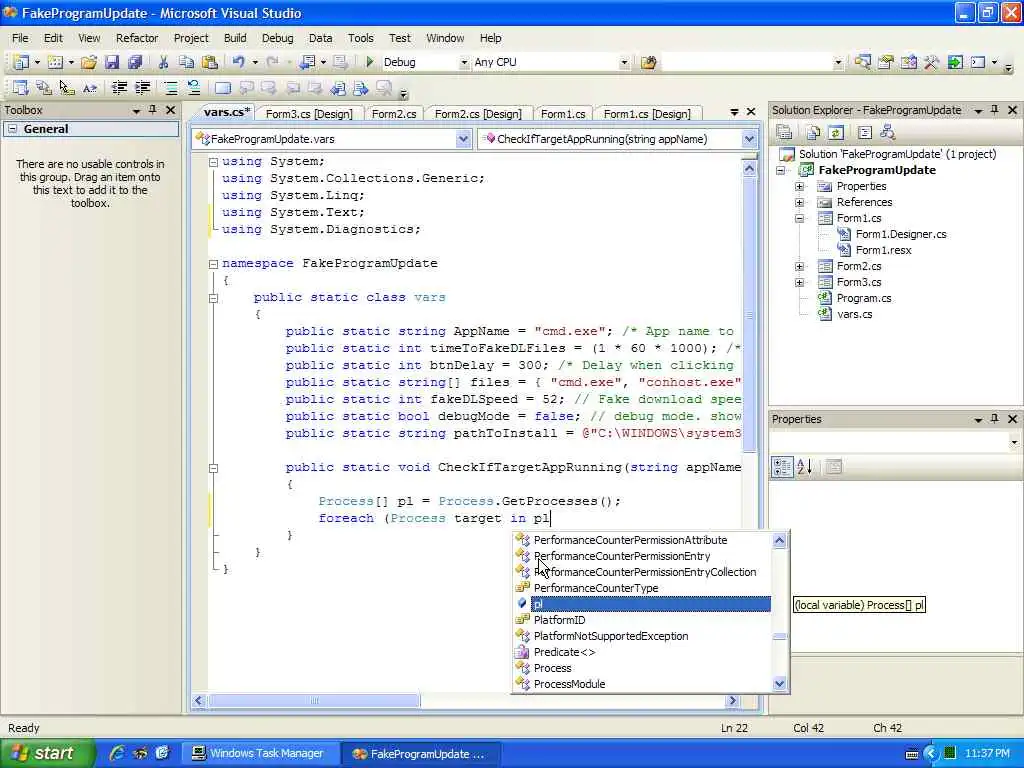Open the Start Page toolbar icon

(955, 62)
